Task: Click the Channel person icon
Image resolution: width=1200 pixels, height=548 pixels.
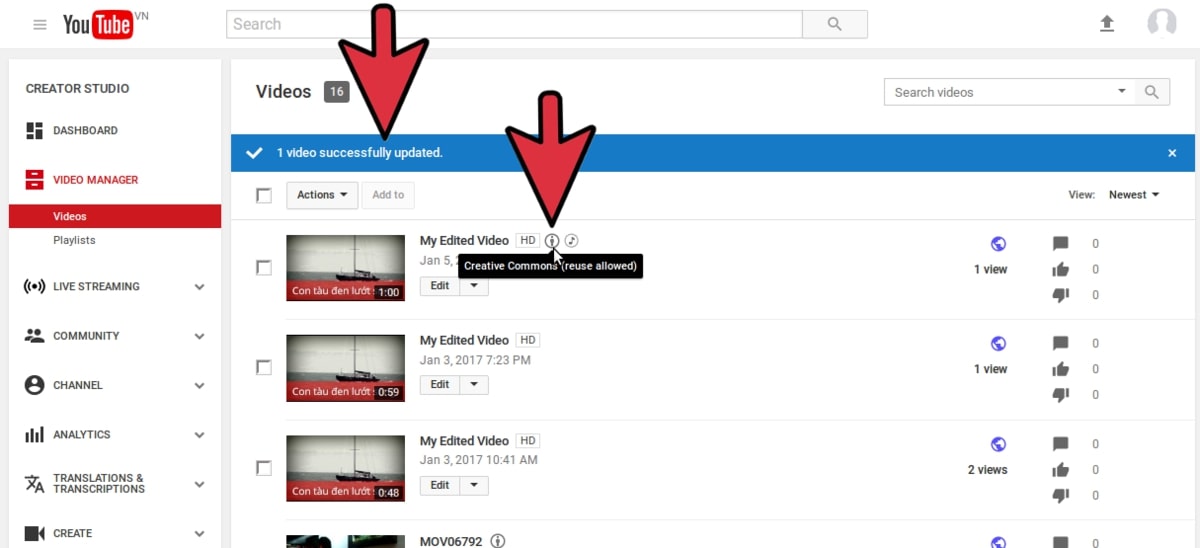Action: pyautogui.click(x=35, y=385)
